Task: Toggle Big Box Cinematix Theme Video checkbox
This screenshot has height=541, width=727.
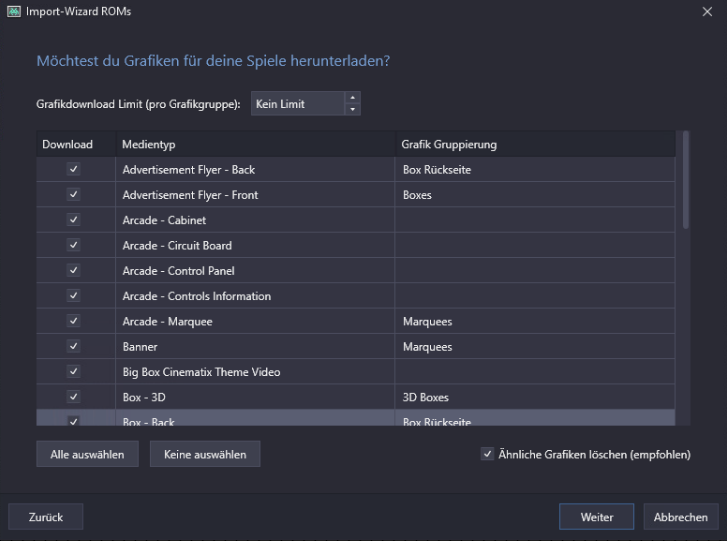Action: click(x=74, y=371)
